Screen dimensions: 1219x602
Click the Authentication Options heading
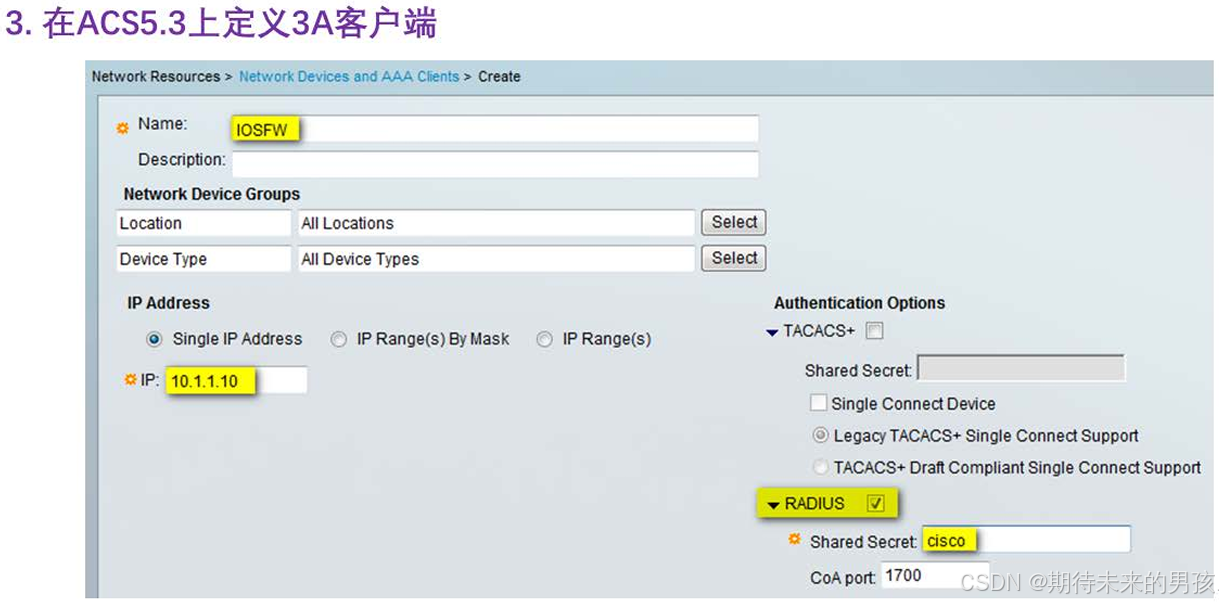pos(859,303)
